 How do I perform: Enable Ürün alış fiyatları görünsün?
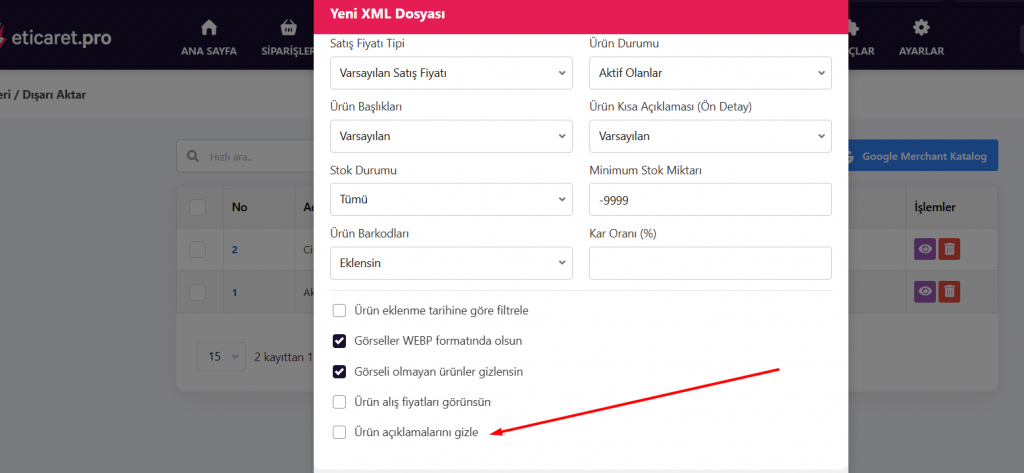(x=340, y=402)
